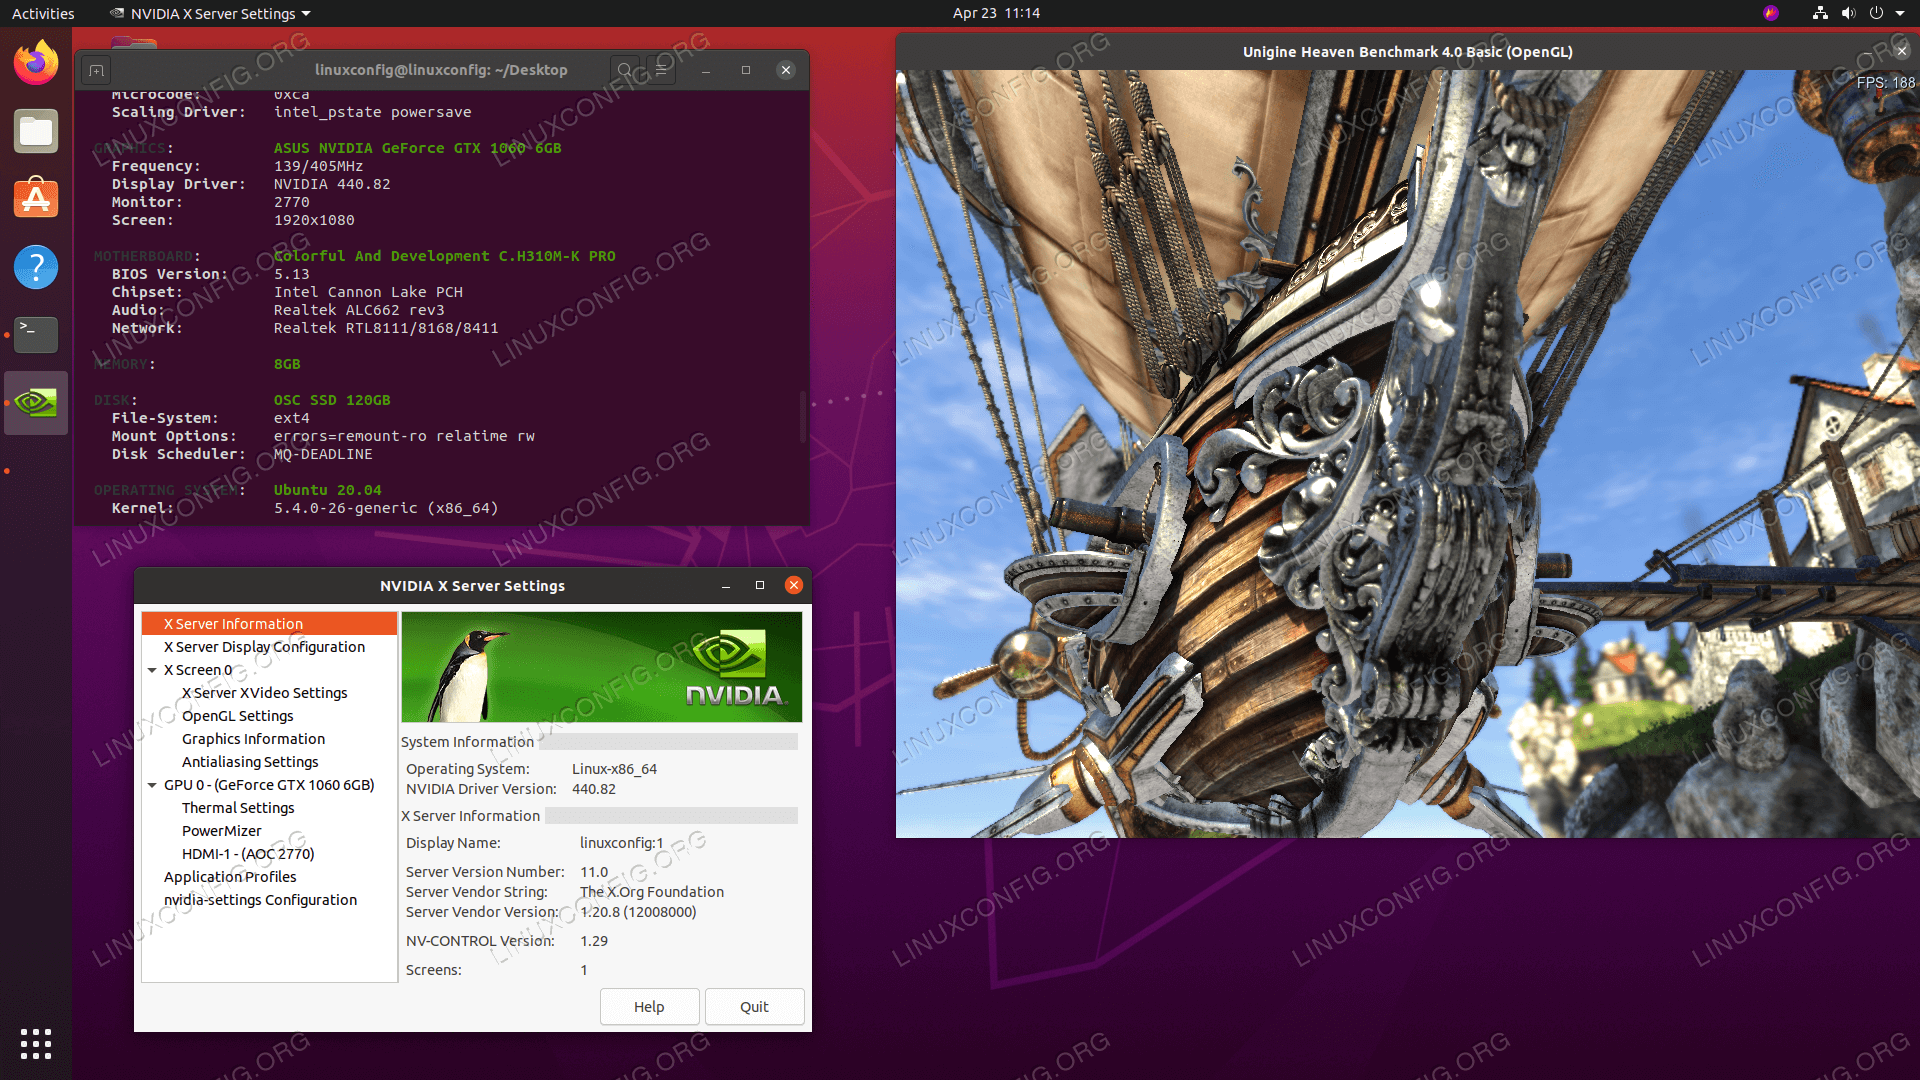Viewport: 1920px width, 1080px height.
Task: Open nvidia-settings Configuration page
Action: pos(260,900)
